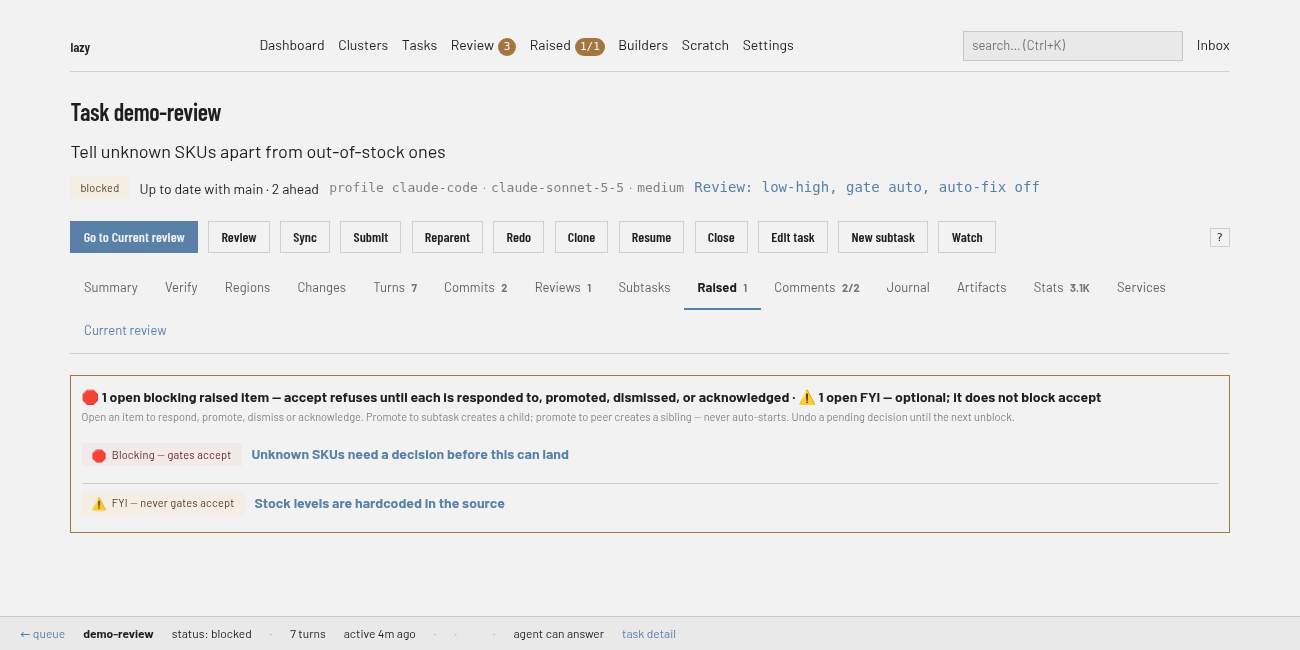
Task: Click the queue back link in footer
Action: coord(42,634)
